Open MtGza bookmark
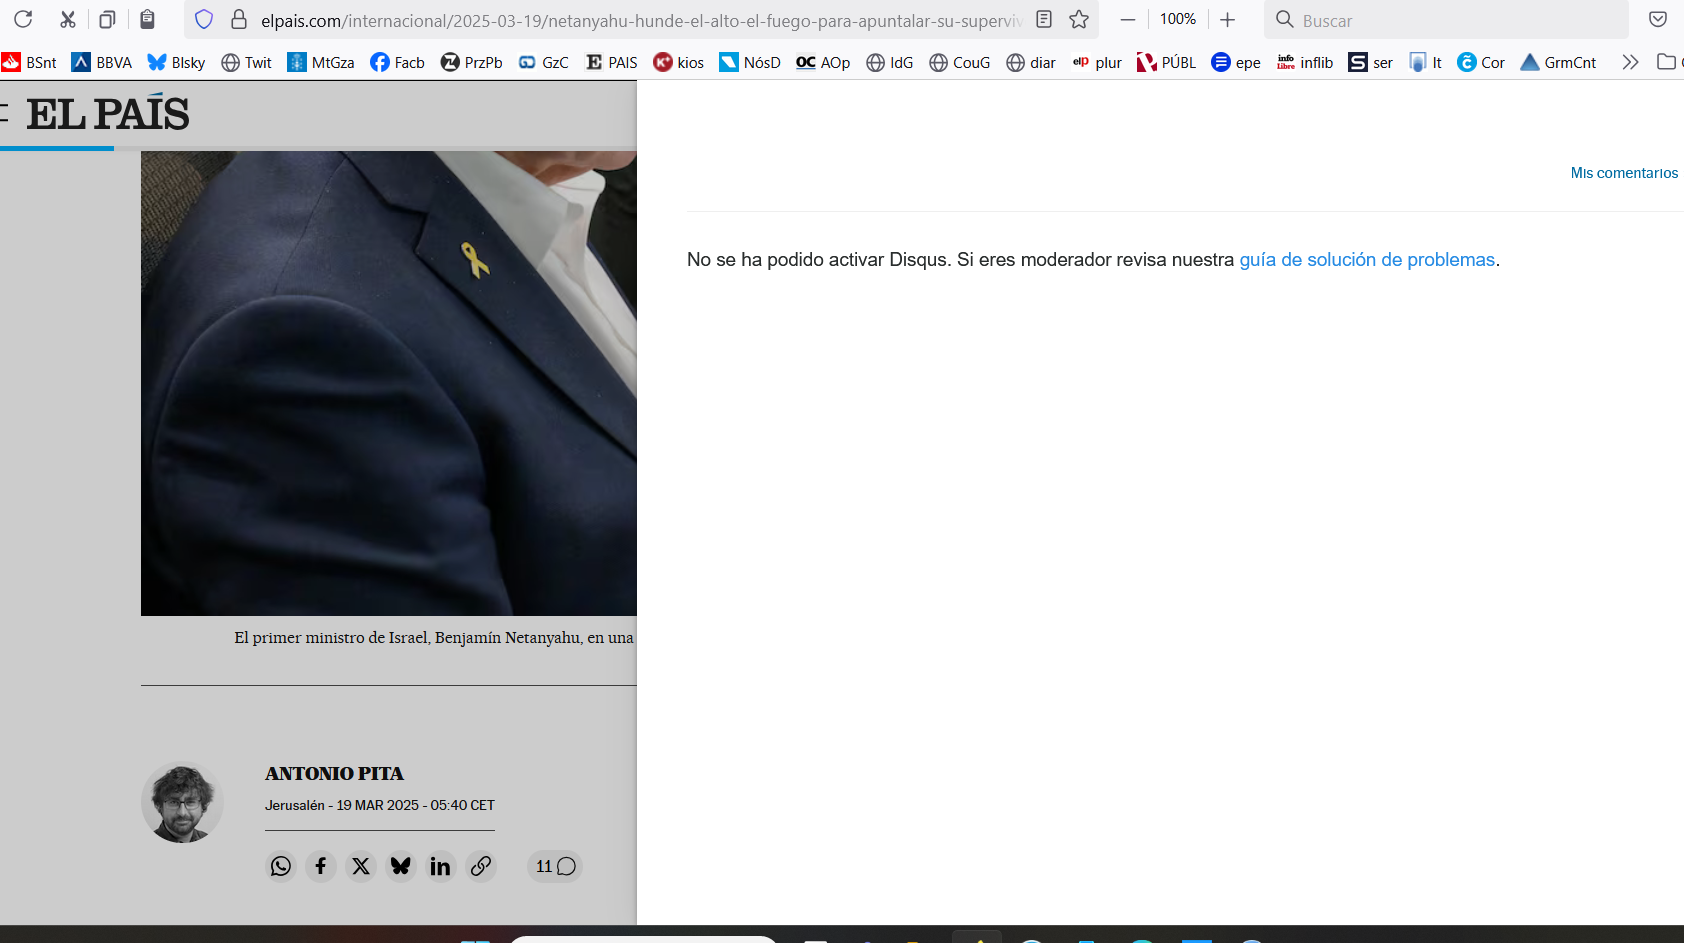Viewport: 1684px width, 943px height. tap(321, 62)
